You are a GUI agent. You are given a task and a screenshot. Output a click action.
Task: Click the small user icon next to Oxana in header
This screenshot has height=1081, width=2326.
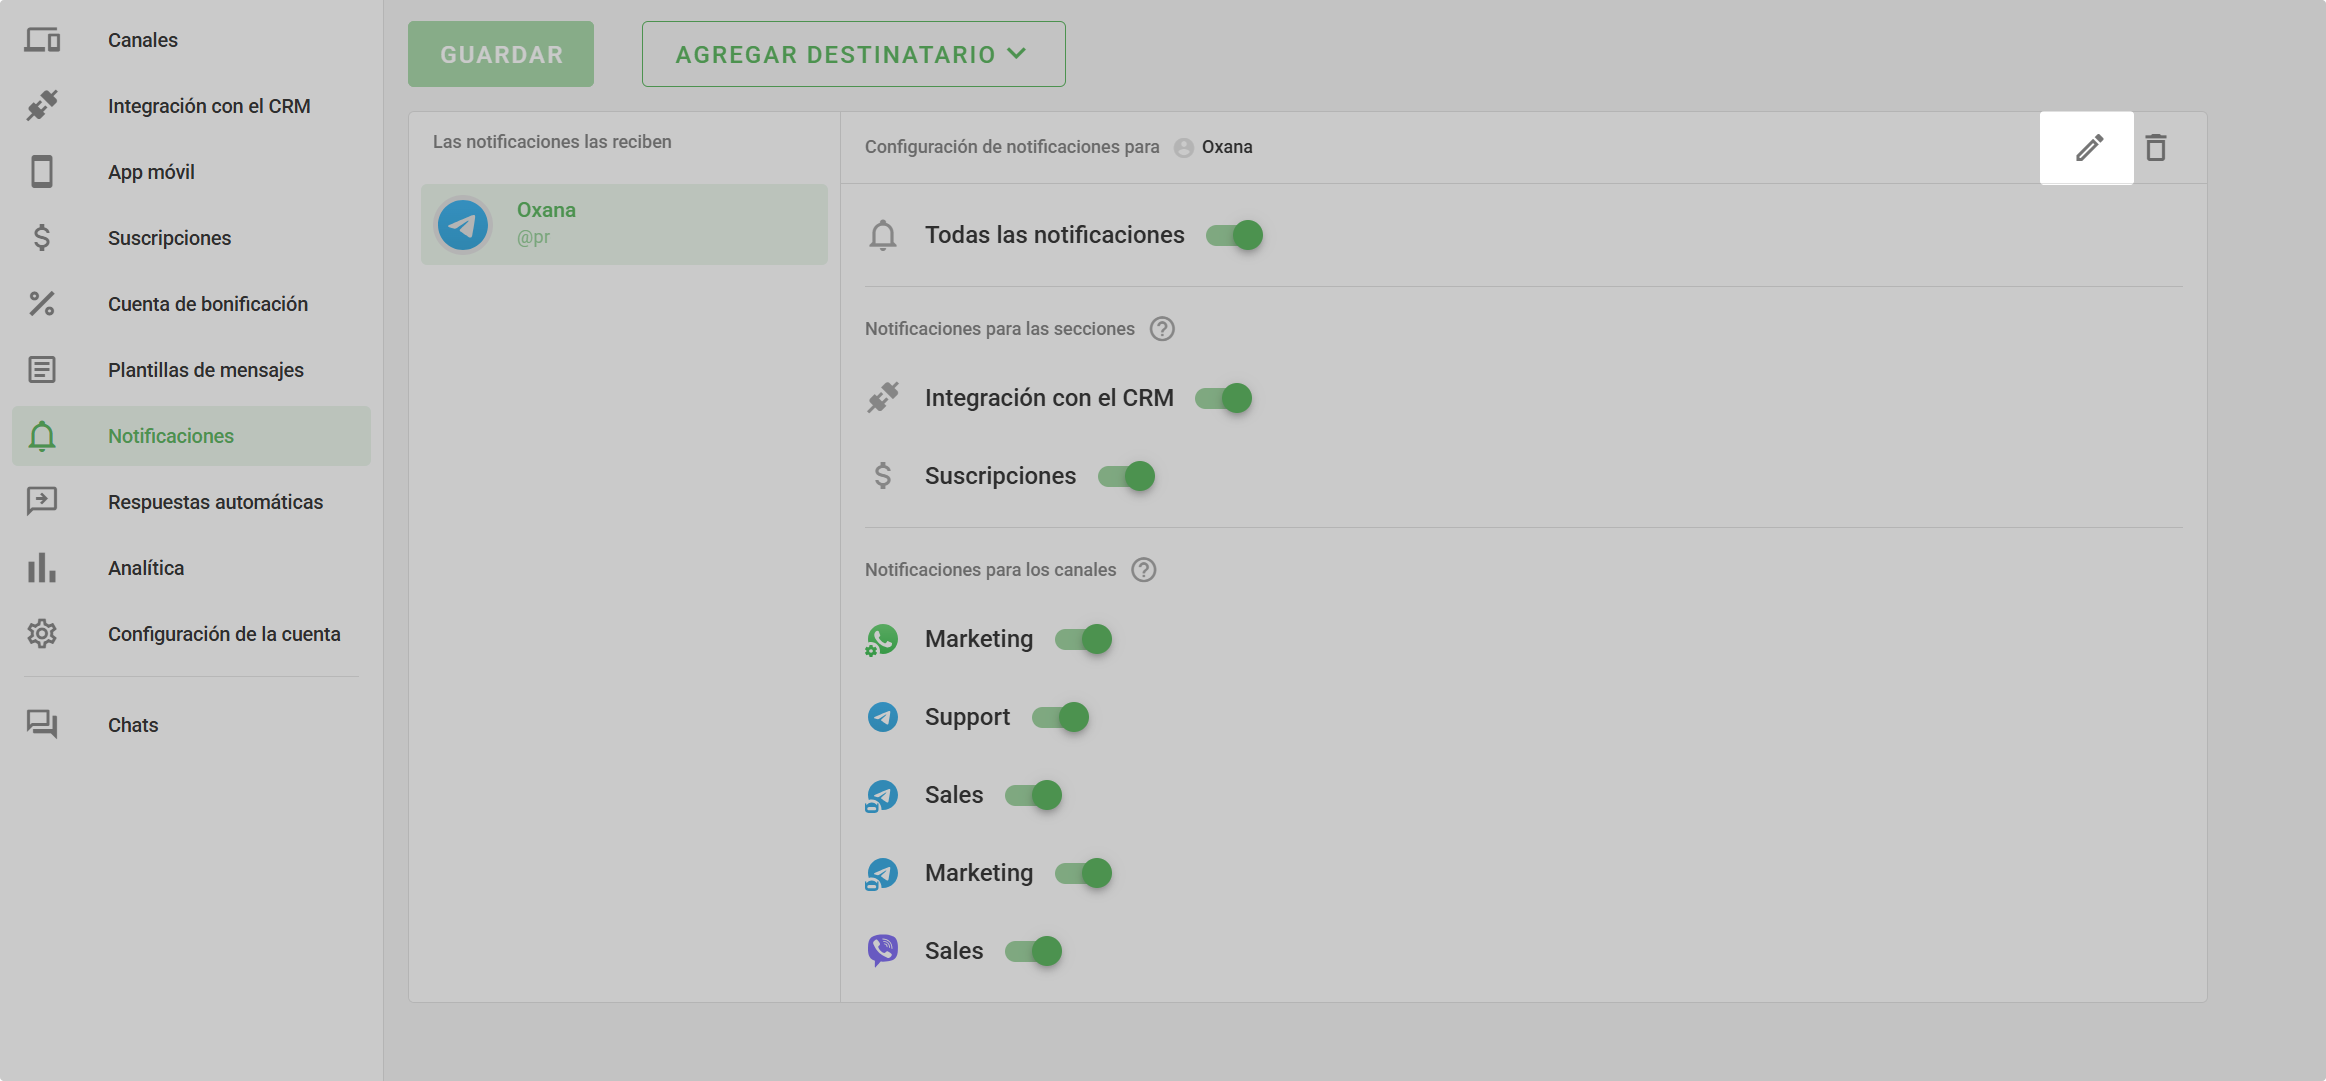1184,148
